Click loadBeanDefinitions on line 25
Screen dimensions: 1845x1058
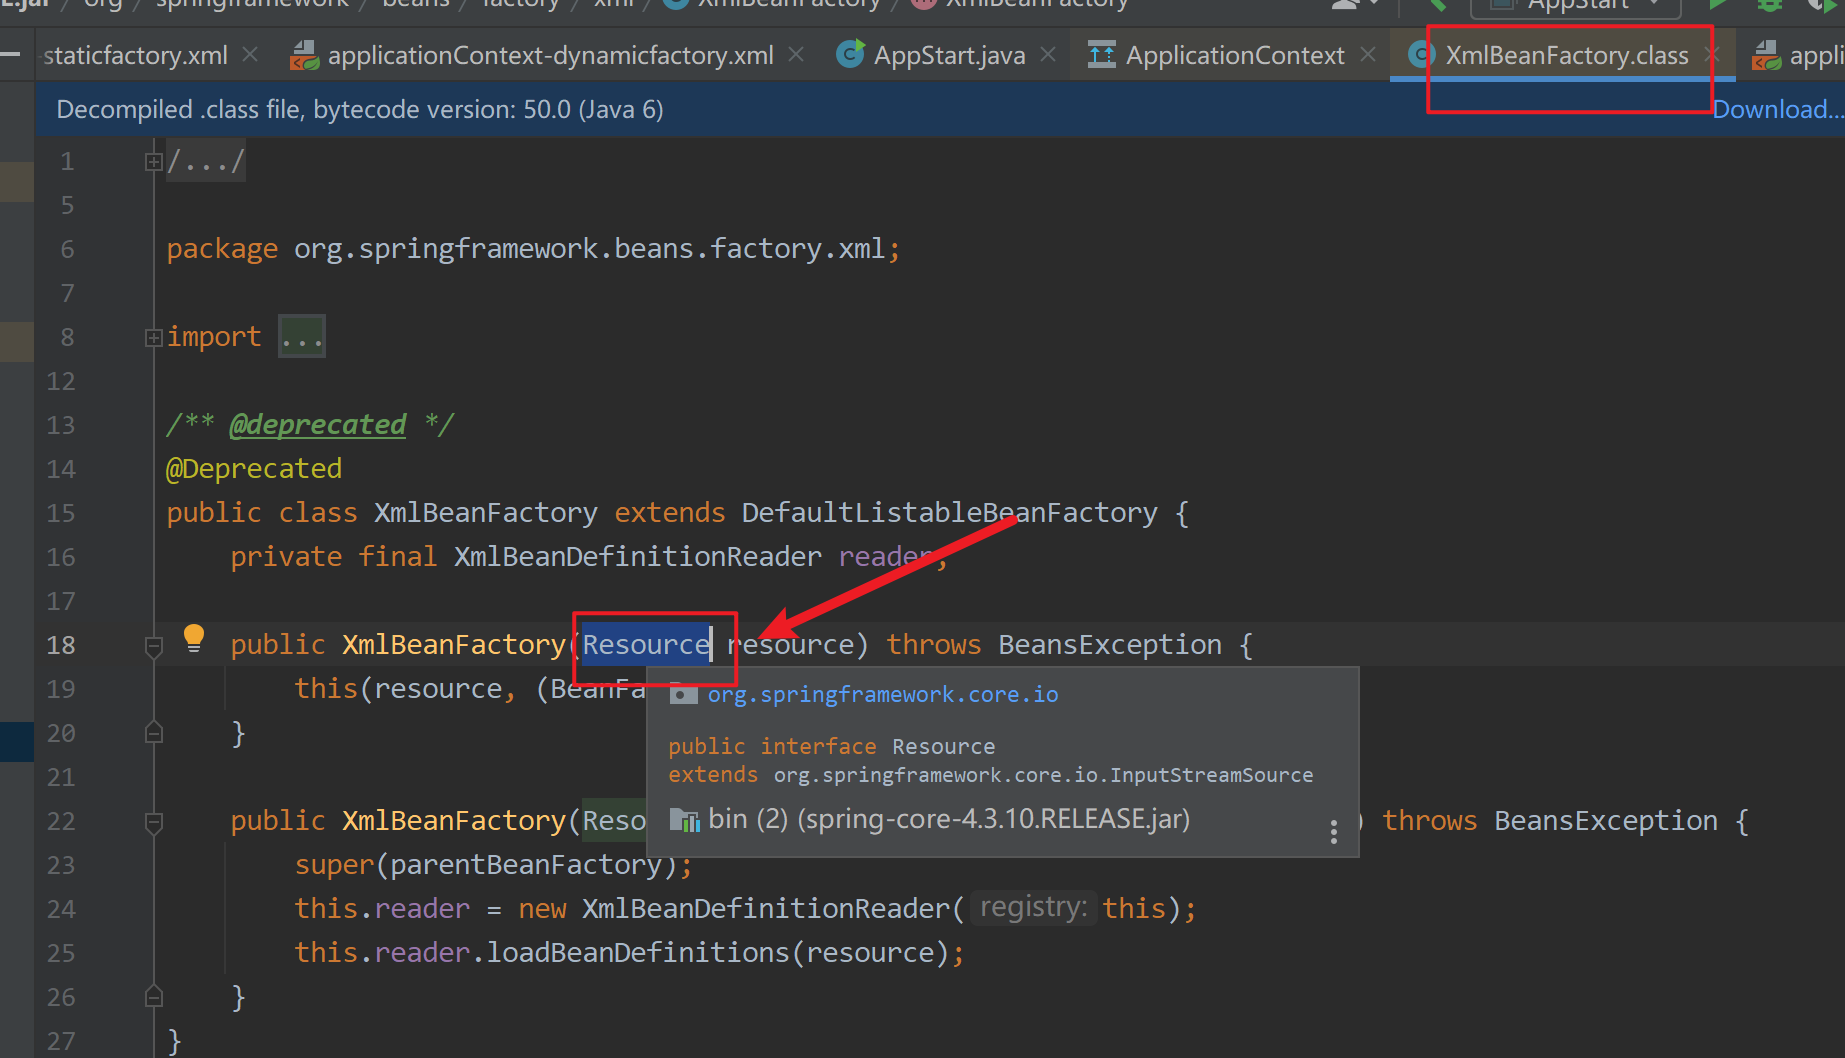coord(637,953)
